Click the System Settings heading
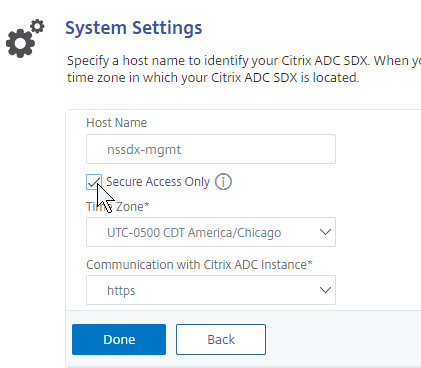This screenshot has height=368, width=421. point(134,28)
